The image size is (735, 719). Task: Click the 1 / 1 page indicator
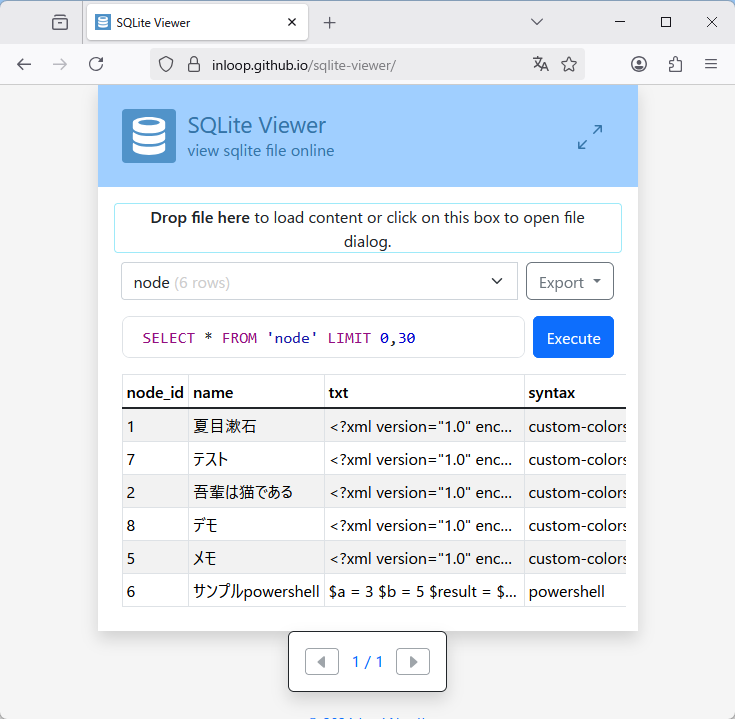click(368, 662)
